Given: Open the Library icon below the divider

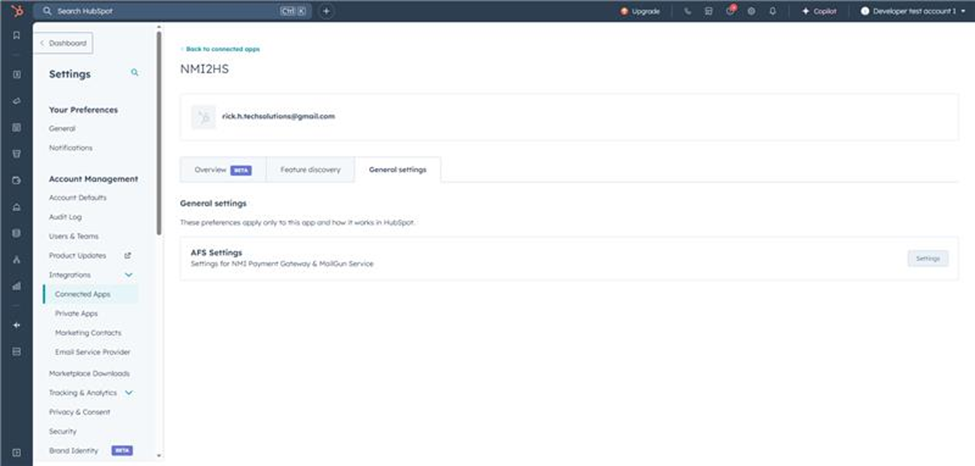Looking at the screenshot, I should pos(17,352).
